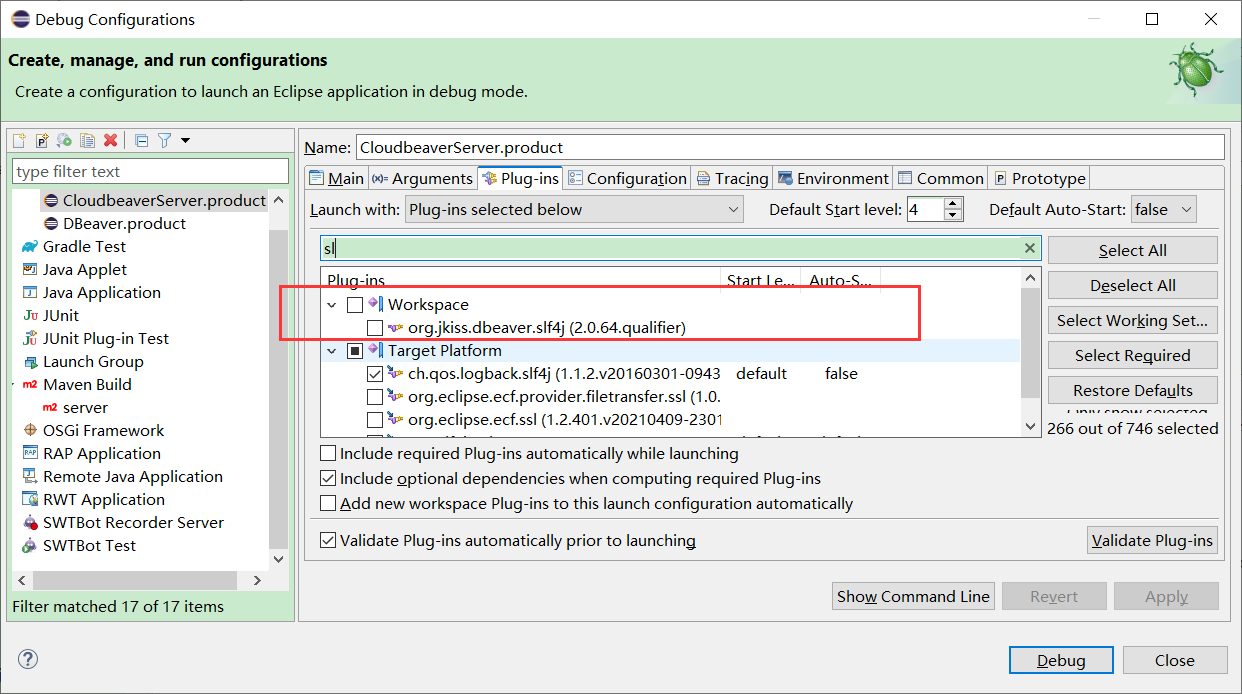
Task: Clear the plug-in search field X
Action: point(1030,248)
